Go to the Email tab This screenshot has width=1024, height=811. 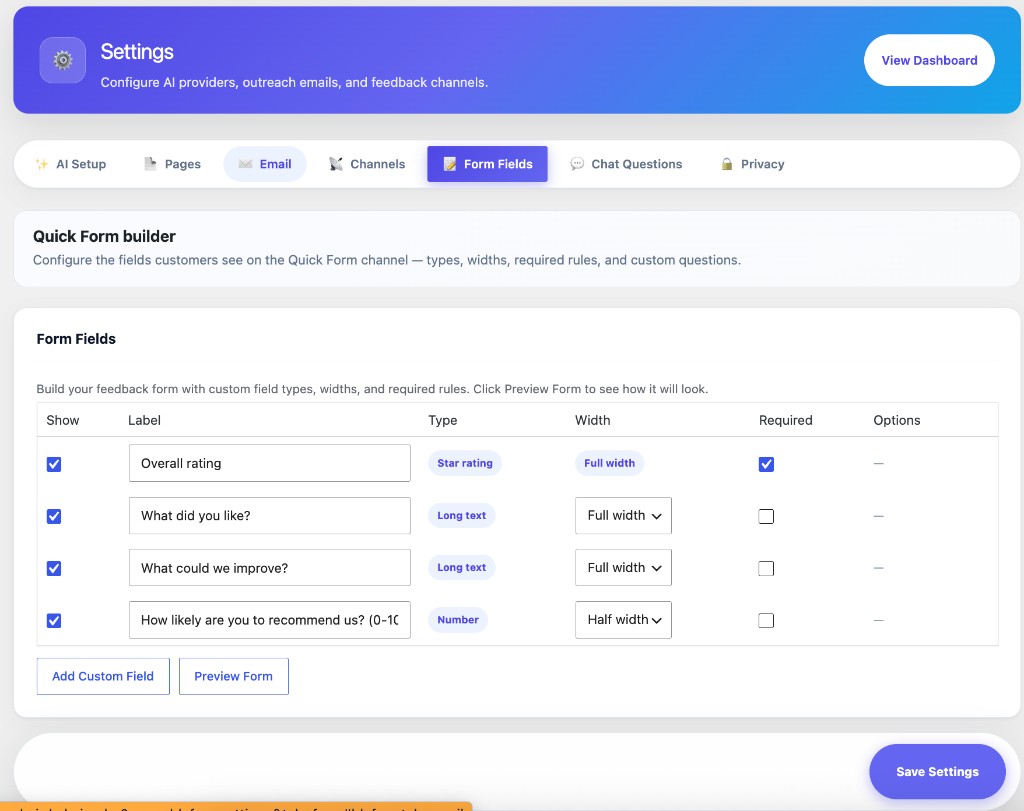tap(265, 164)
